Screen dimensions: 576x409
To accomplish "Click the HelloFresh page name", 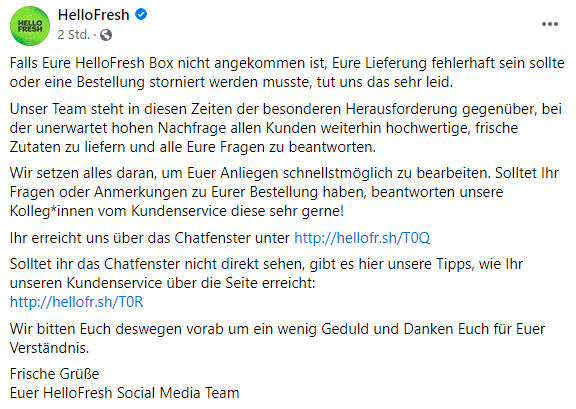I will (x=94, y=15).
